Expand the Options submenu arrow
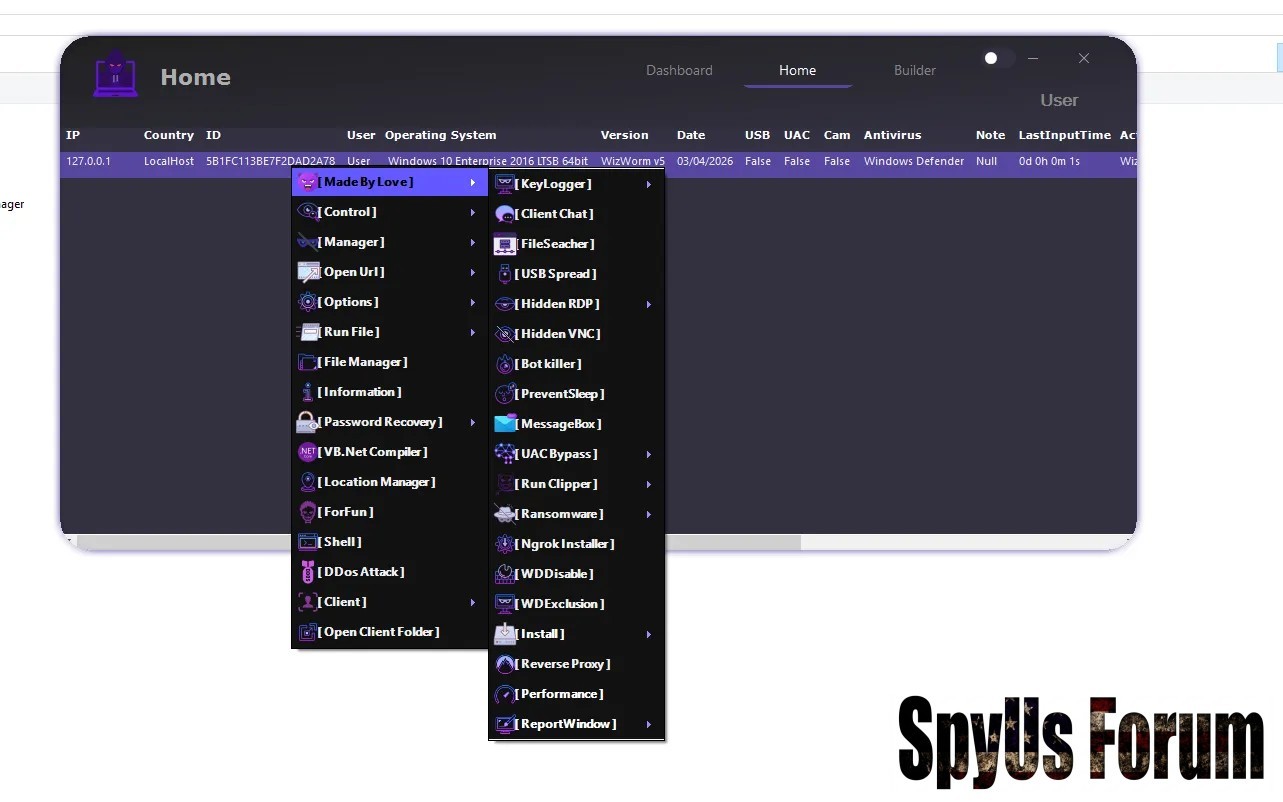The height and width of the screenshot is (802, 1283). point(473,302)
